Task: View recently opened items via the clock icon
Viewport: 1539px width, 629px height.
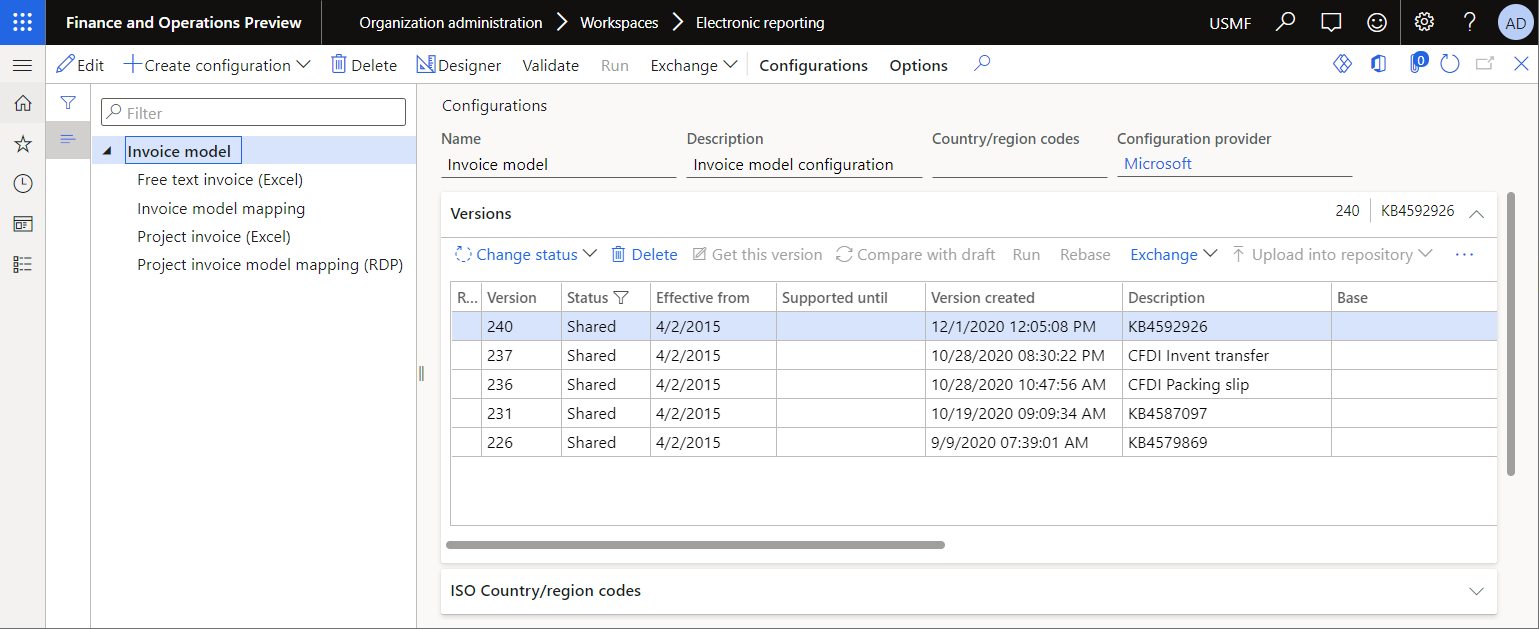Action: click(22, 183)
